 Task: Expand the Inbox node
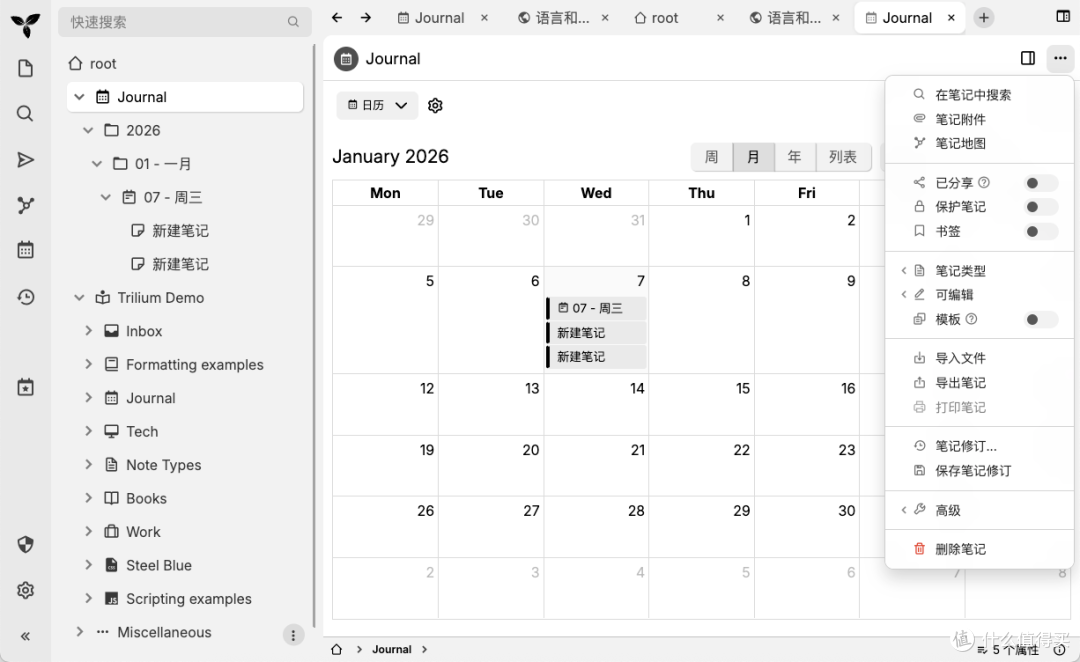pyautogui.click(x=88, y=331)
